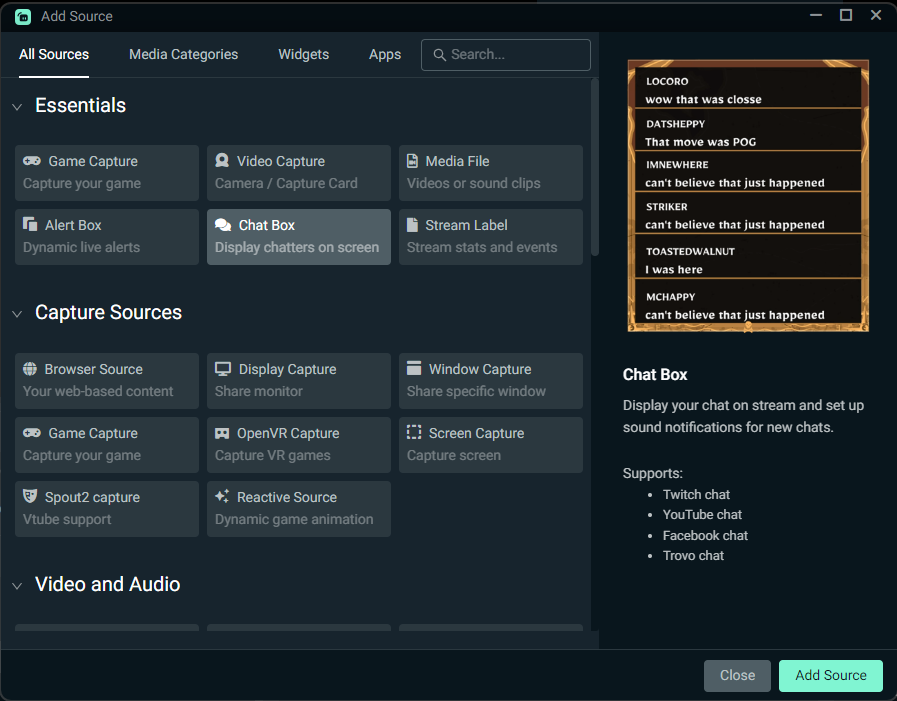The height and width of the screenshot is (701, 897).
Task: Select the Screen Capture source icon
Action: pos(413,433)
